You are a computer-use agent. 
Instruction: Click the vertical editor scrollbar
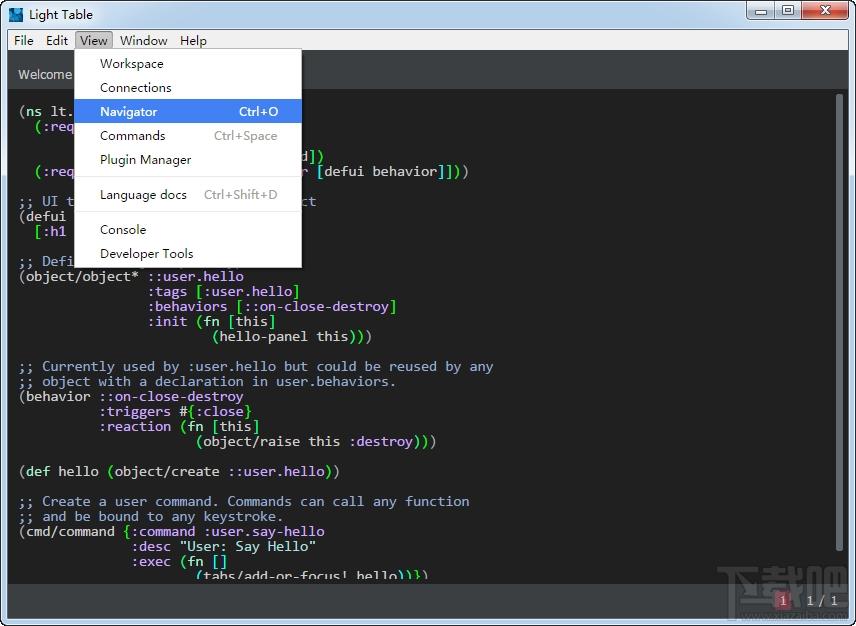pos(839,322)
